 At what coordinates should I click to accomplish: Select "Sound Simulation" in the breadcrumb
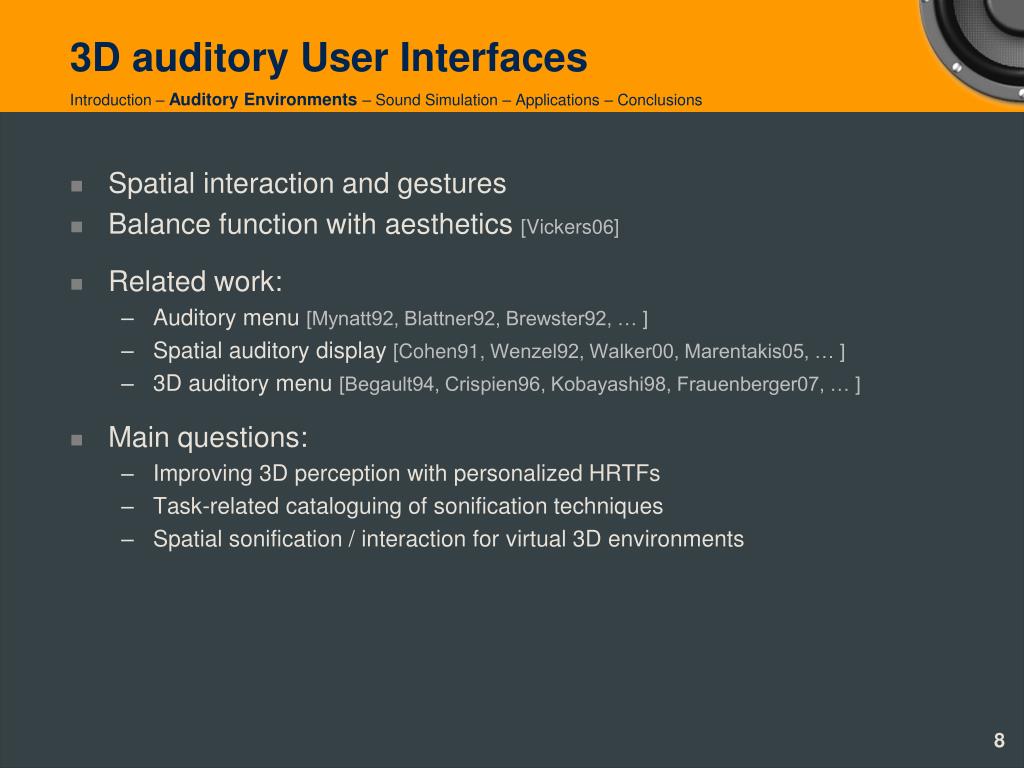(x=436, y=100)
